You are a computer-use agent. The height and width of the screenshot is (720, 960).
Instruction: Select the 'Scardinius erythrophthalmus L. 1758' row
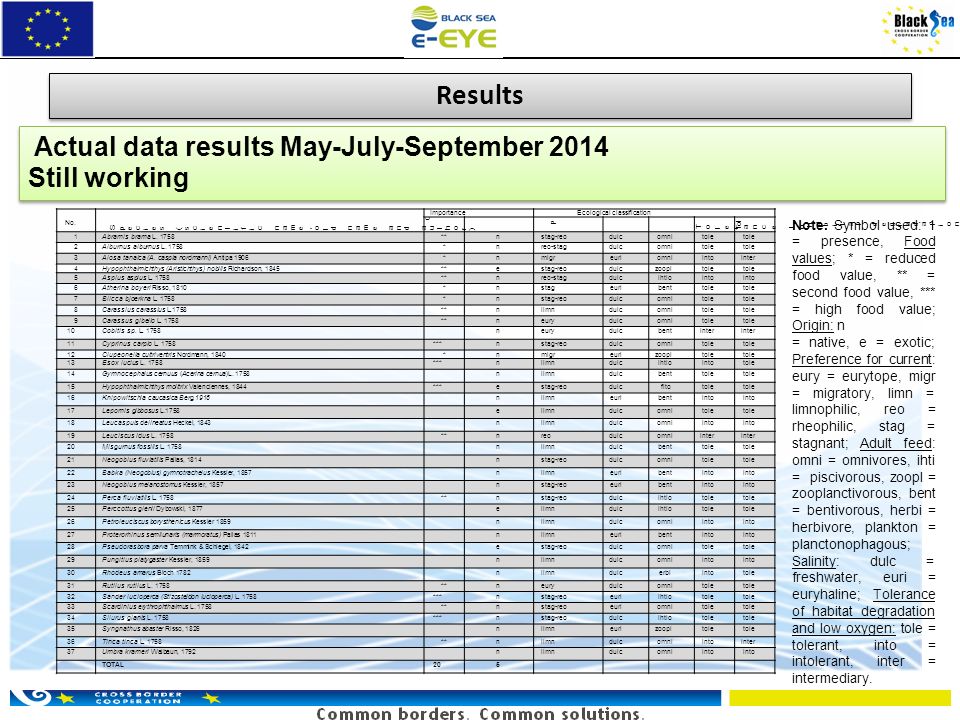click(x=416, y=607)
